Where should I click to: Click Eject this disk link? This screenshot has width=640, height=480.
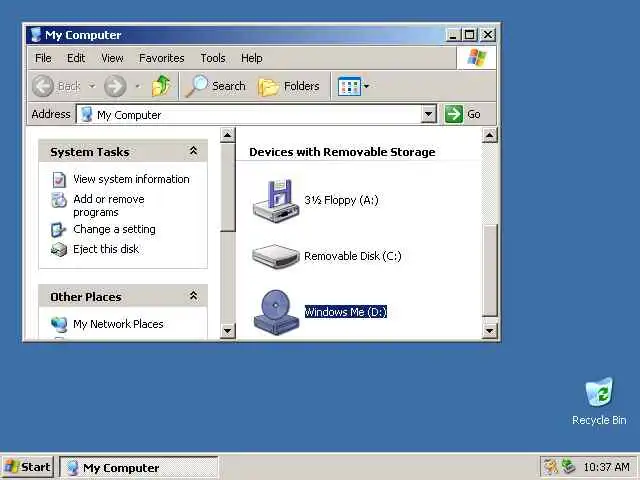pos(106,249)
